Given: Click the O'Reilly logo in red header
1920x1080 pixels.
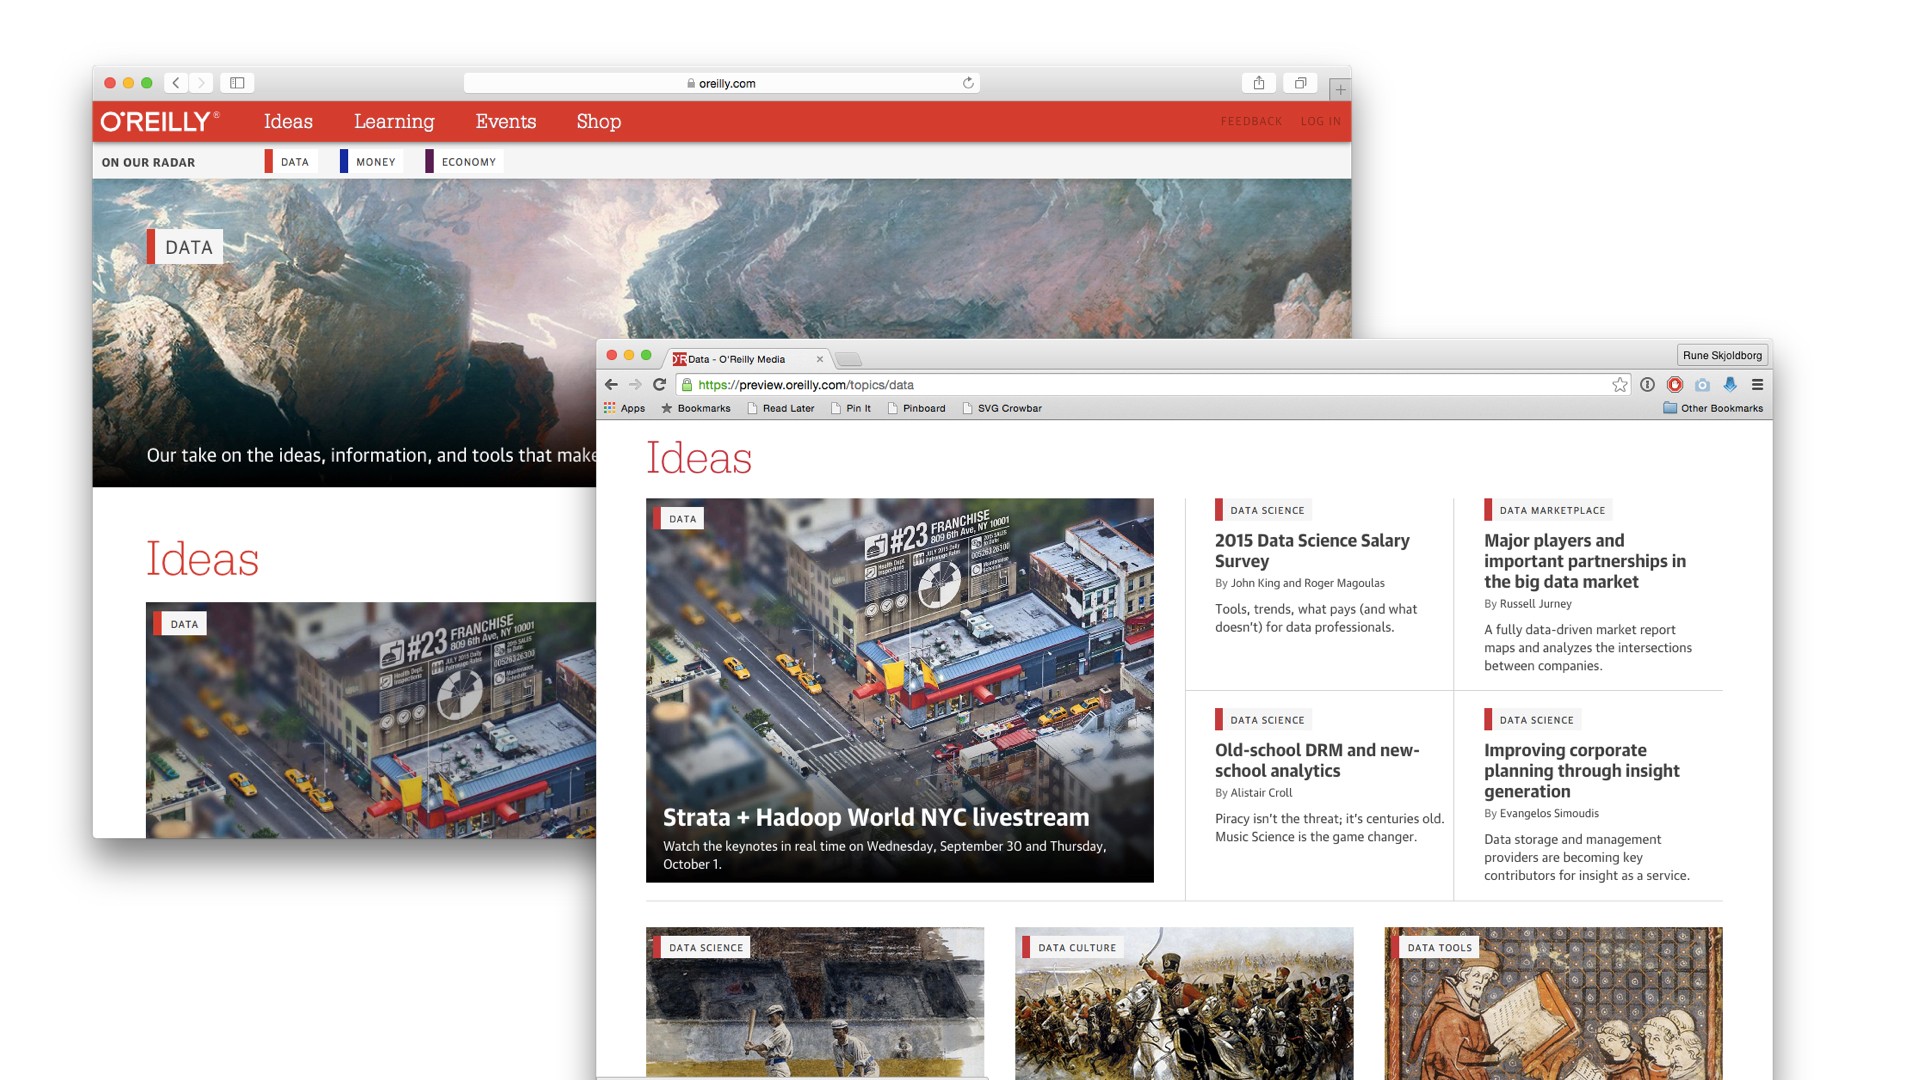Looking at the screenshot, I should pos(159,121).
